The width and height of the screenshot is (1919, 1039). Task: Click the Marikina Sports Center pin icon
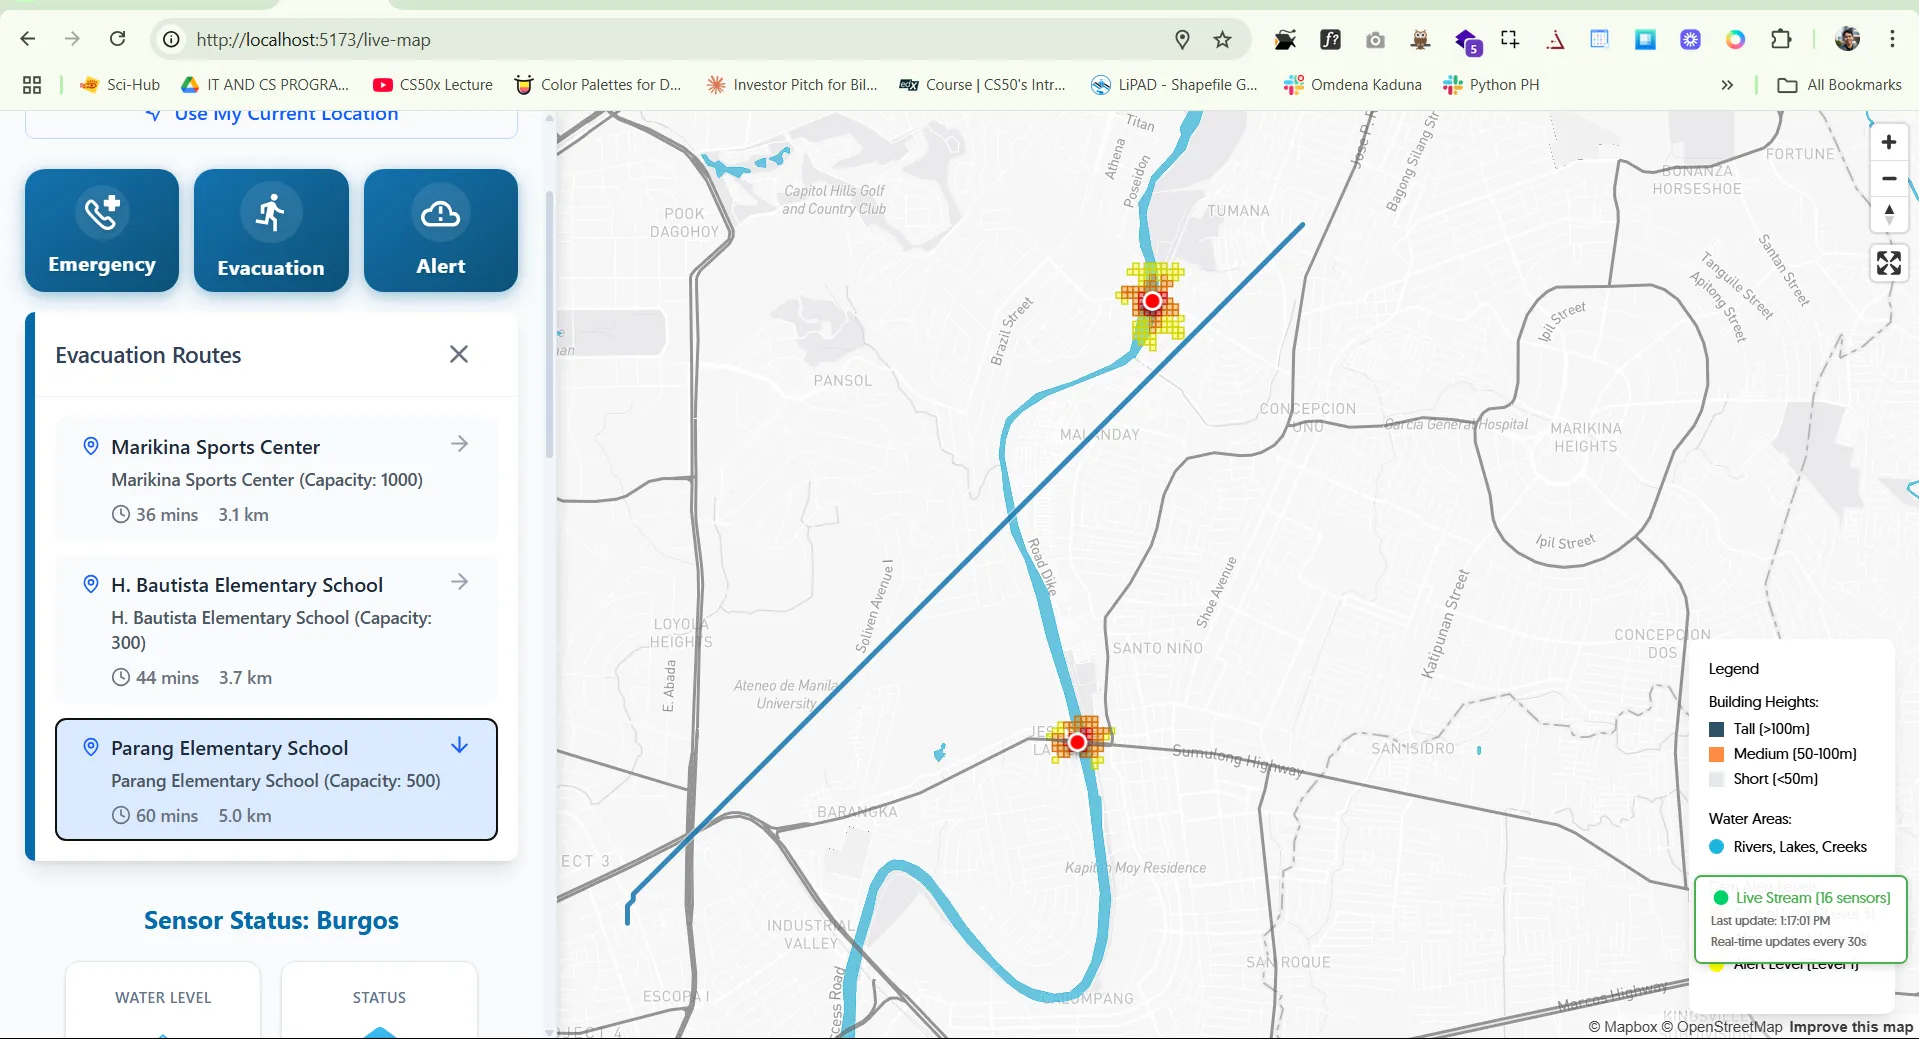(91, 446)
